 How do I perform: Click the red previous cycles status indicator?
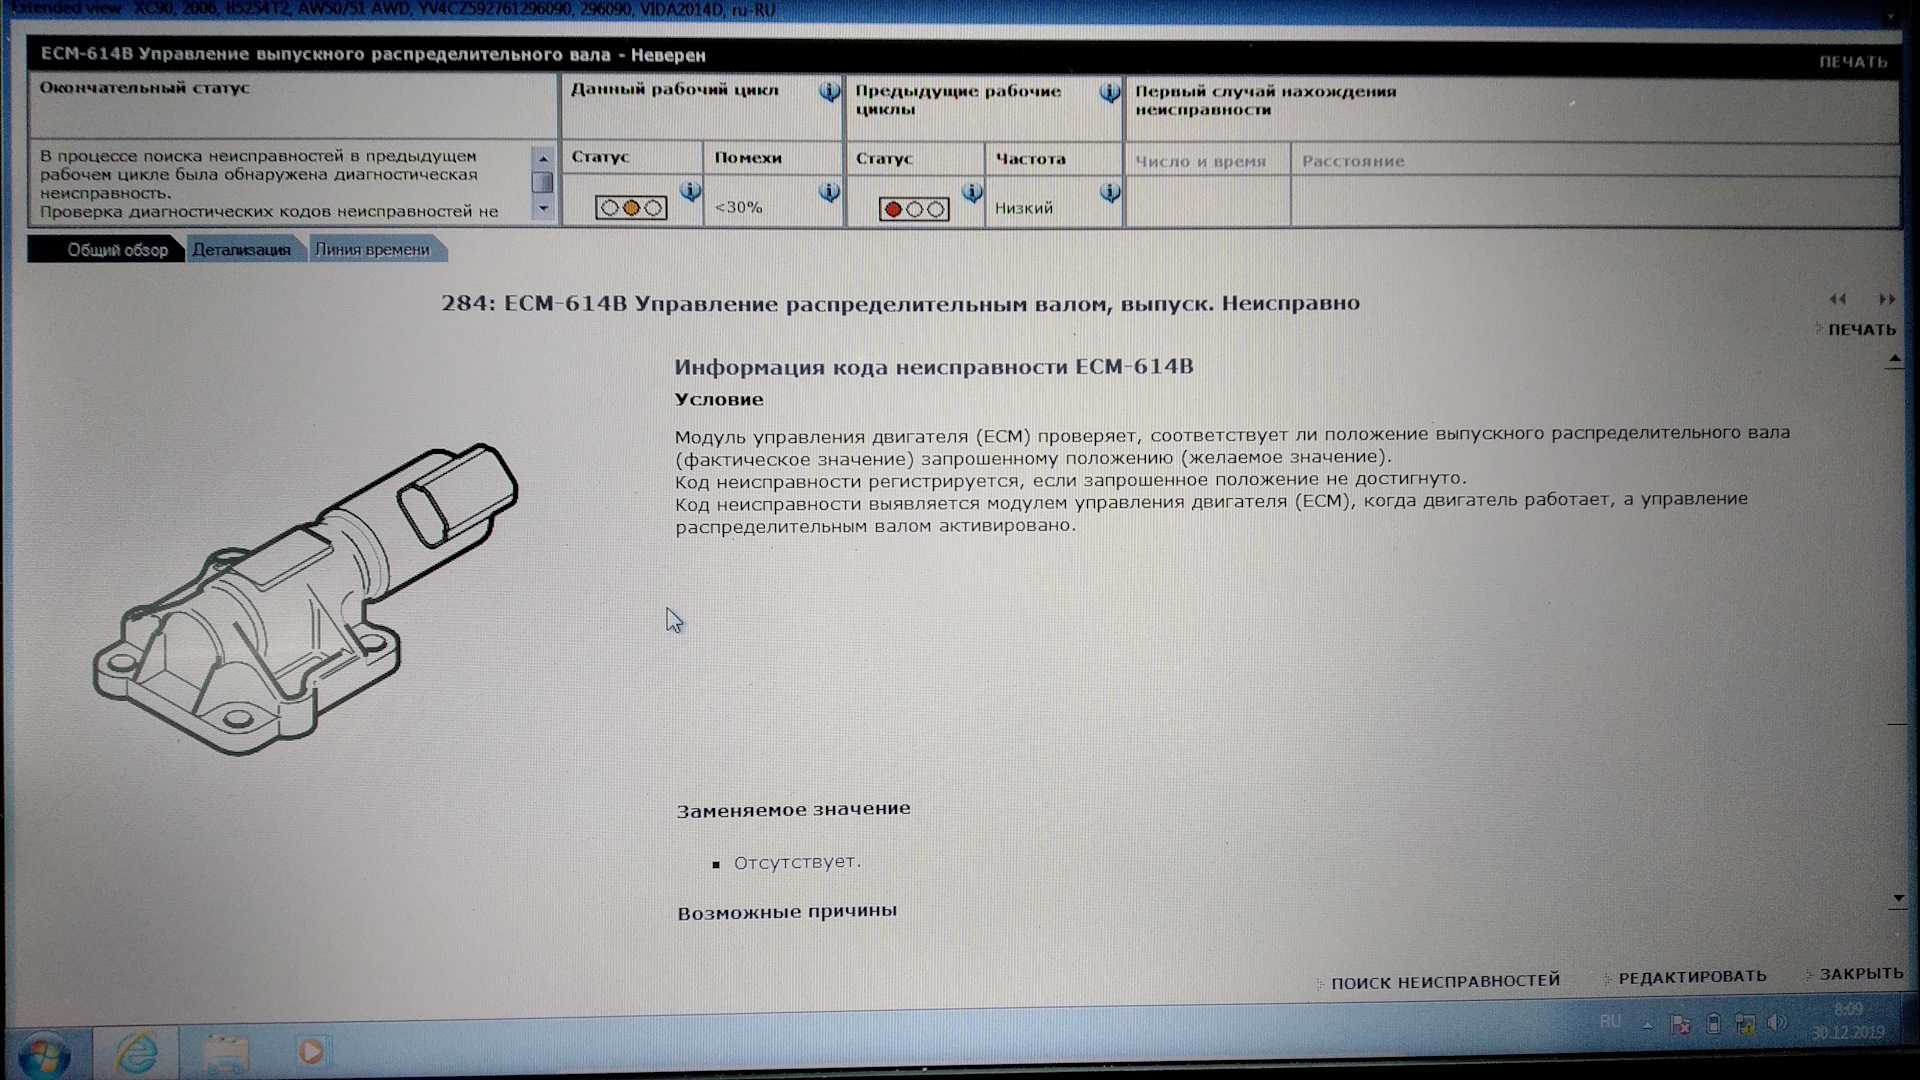pos(914,209)
